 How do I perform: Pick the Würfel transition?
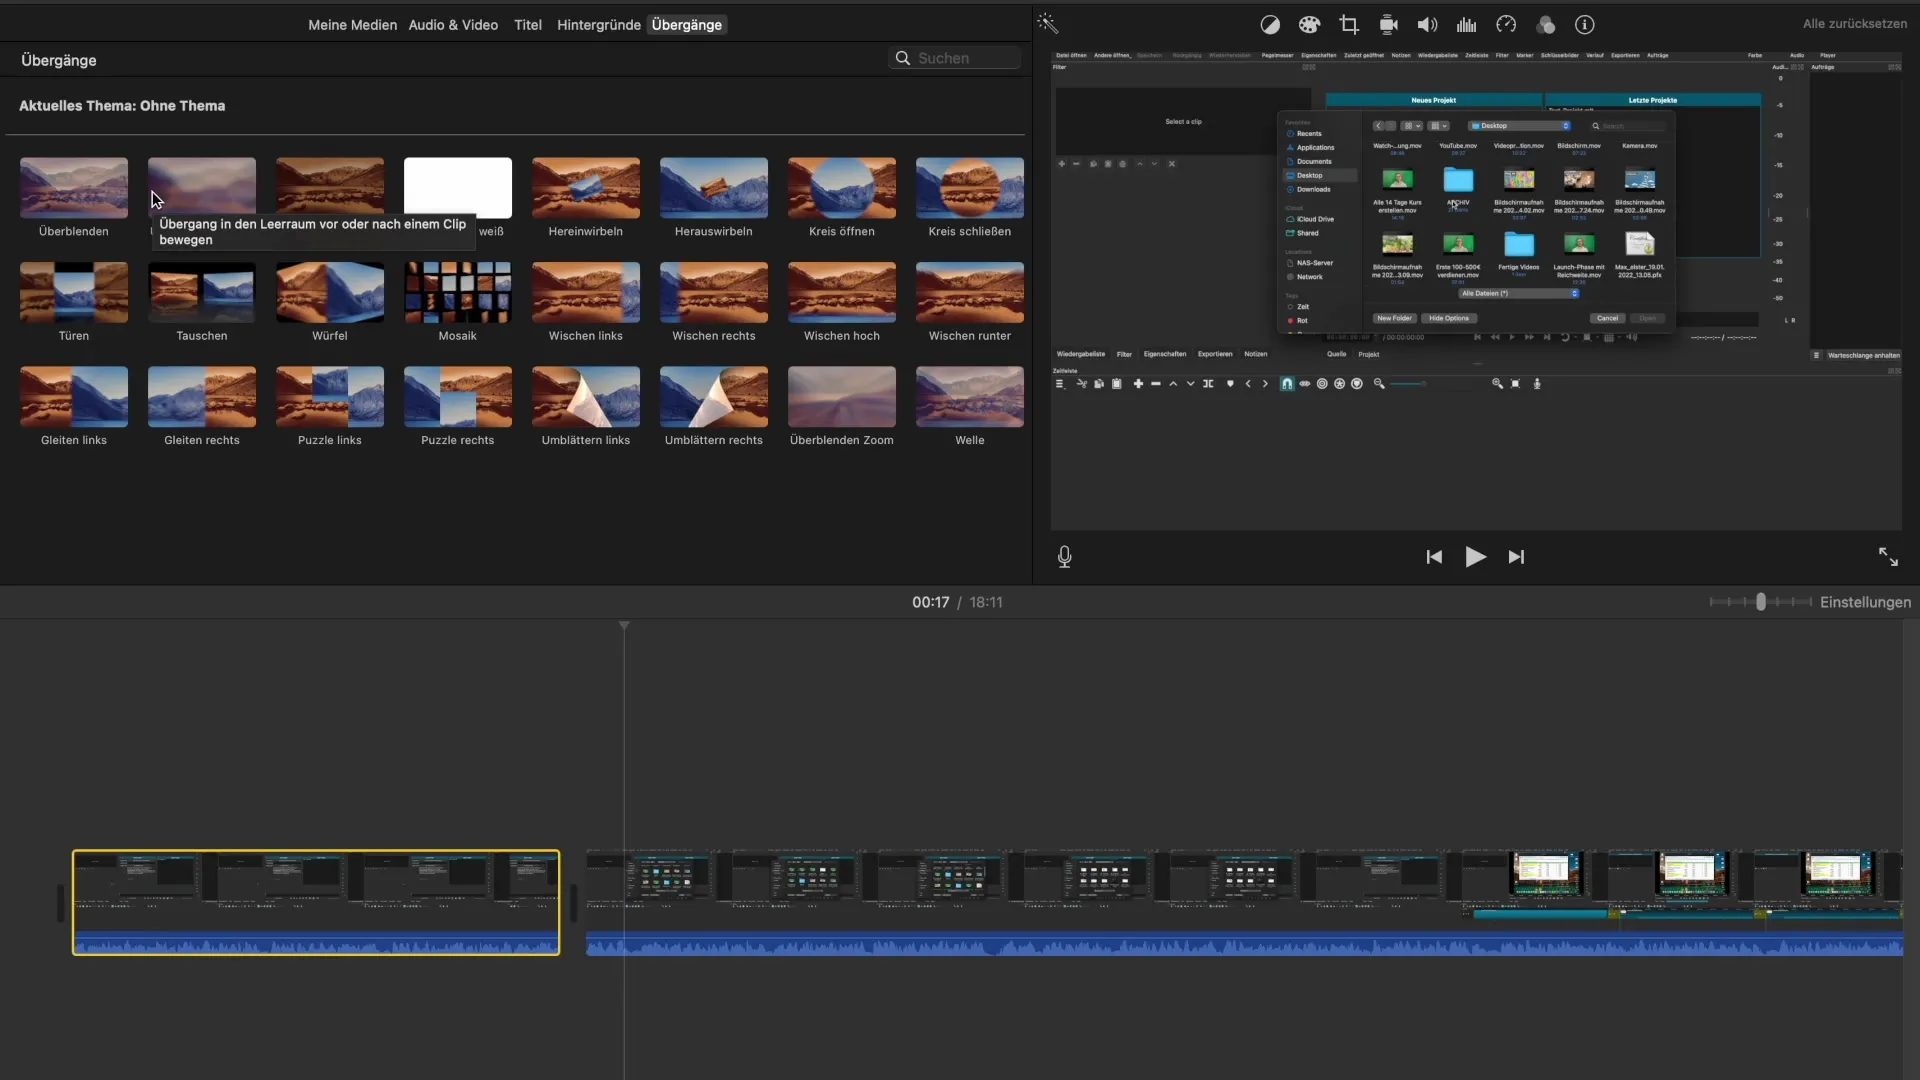click(330, 292)
